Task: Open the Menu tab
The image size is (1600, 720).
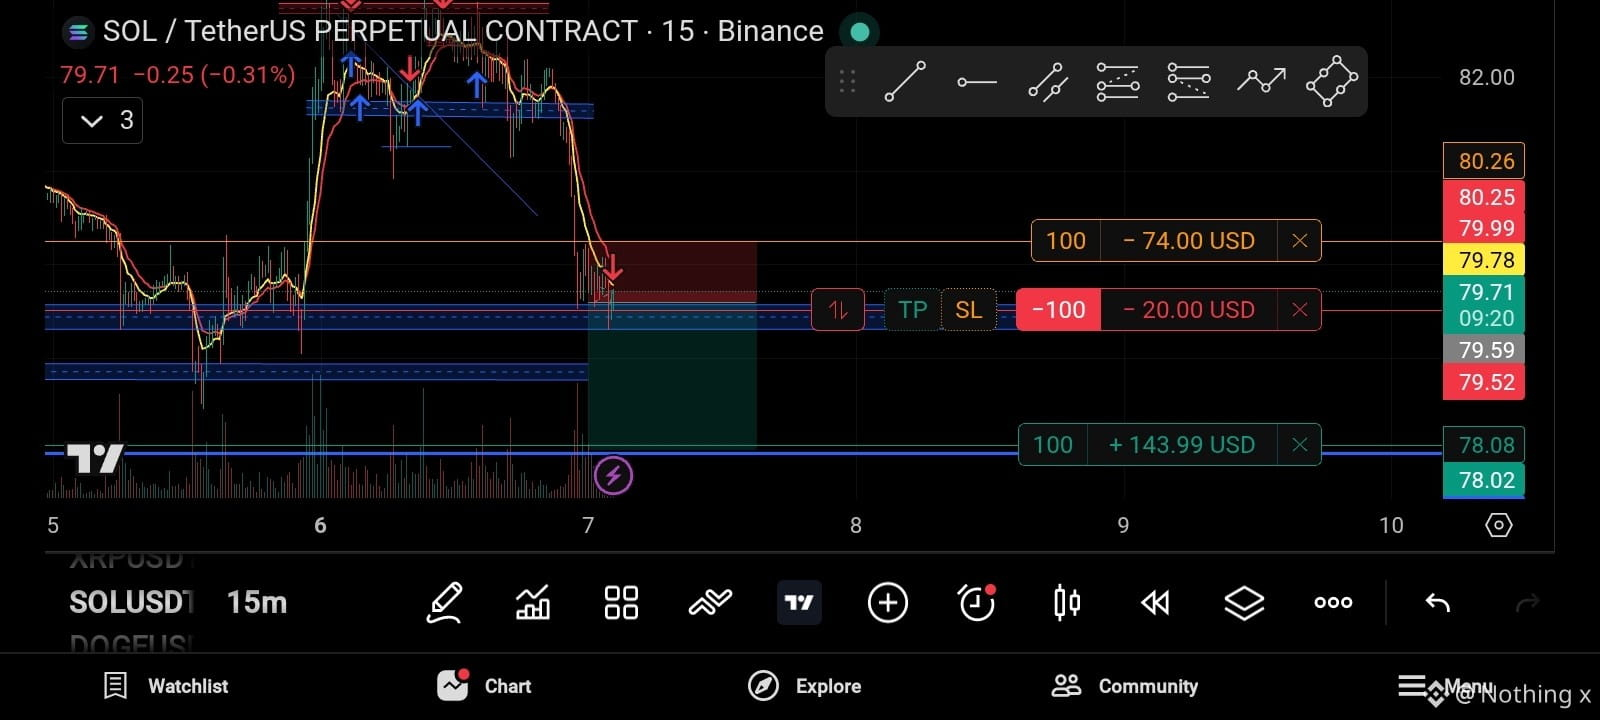Action: pos(1445,686)
